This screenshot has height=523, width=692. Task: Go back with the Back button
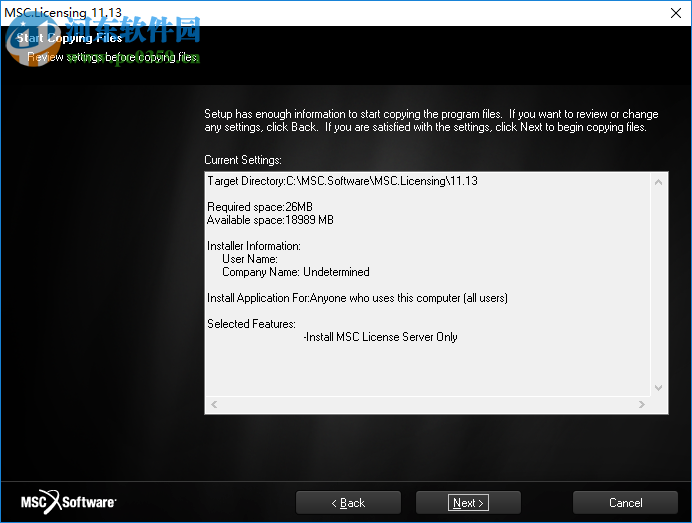pos(348,502)
